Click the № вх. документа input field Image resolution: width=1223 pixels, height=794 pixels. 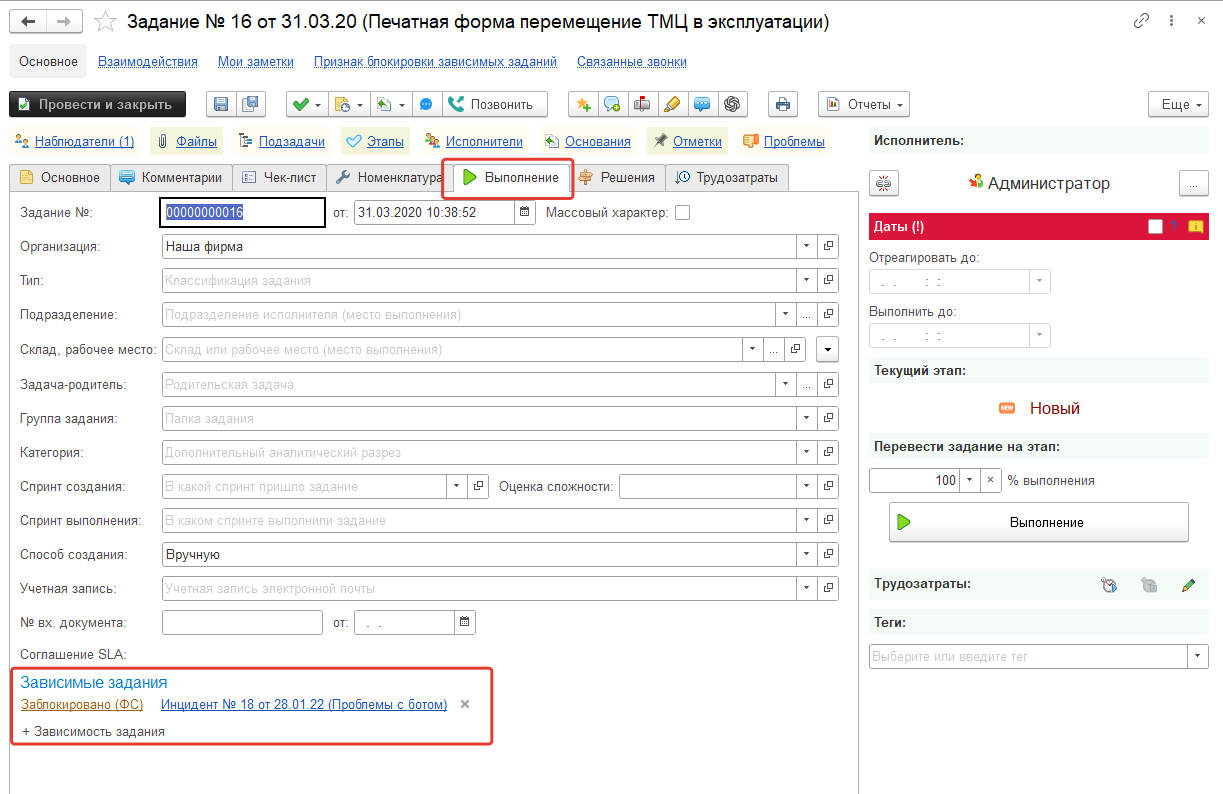[242, 622]
